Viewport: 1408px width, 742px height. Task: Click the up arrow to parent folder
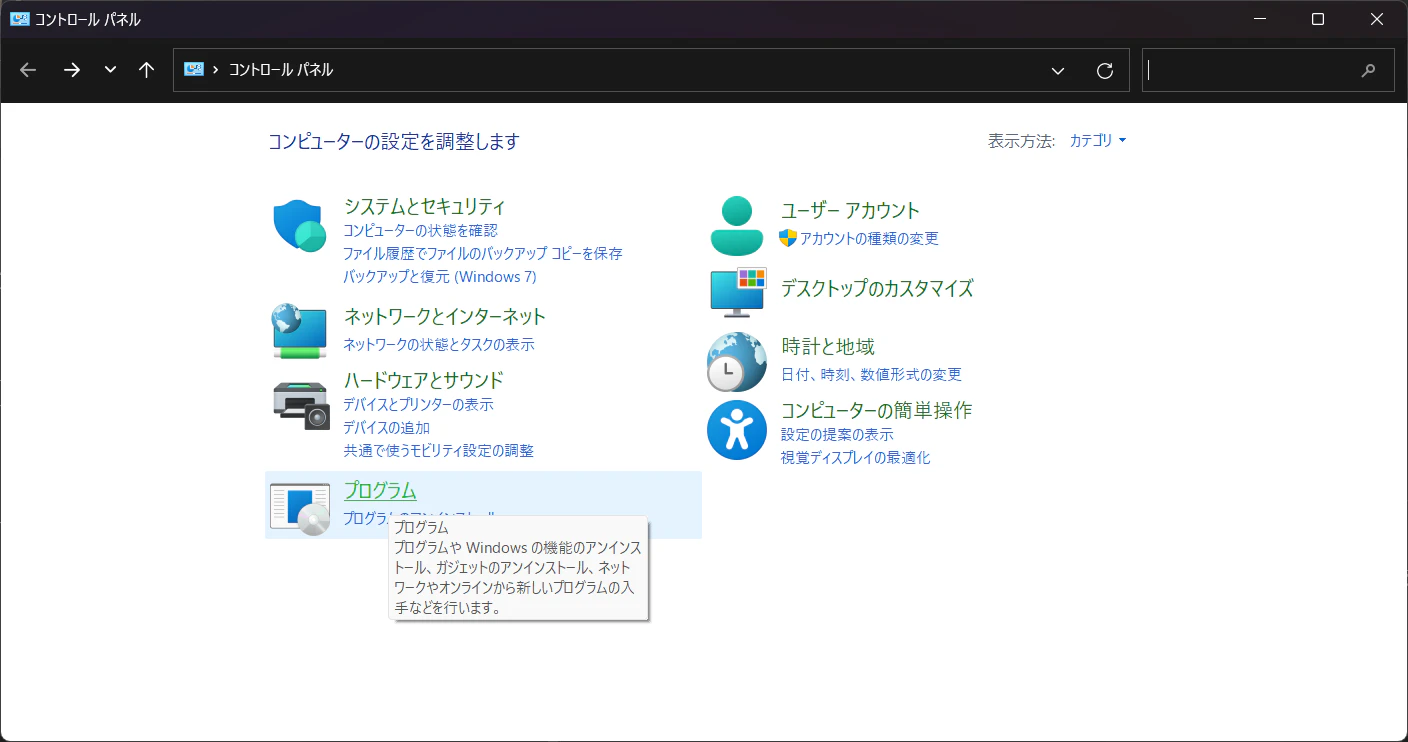[147, 70]
